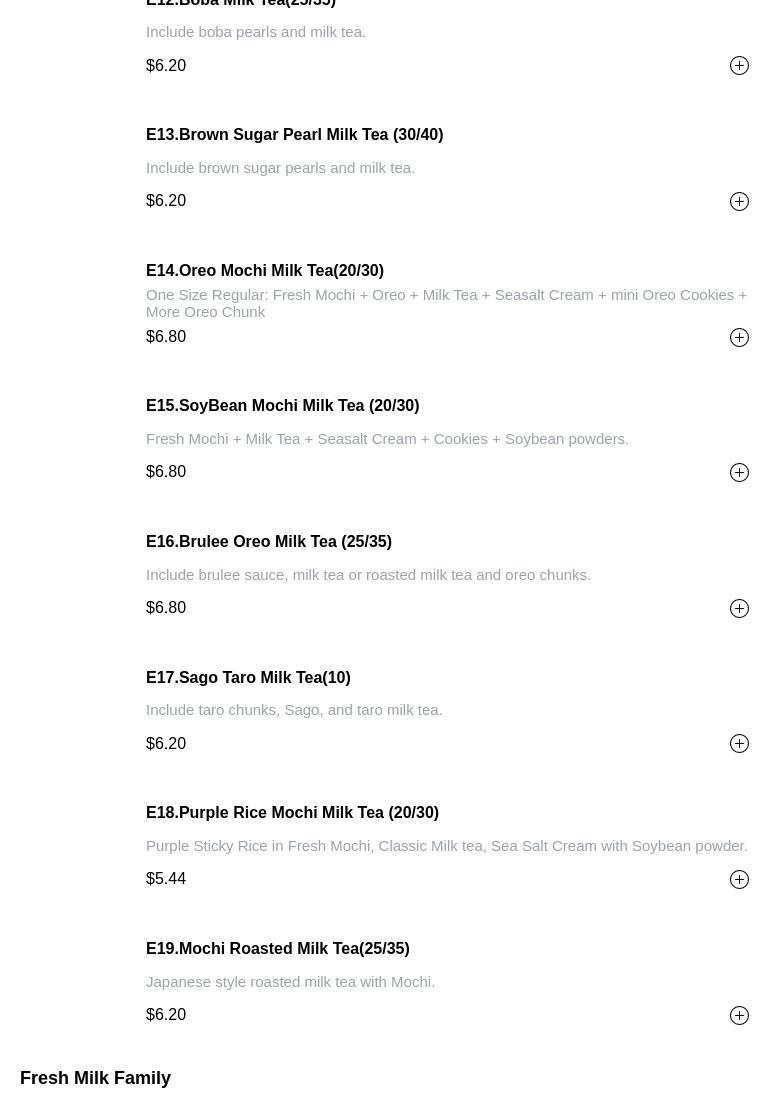Click the E18 price $5.44
The width and height of the screenshot is (780, 1120).
click(x=166, y=879)
